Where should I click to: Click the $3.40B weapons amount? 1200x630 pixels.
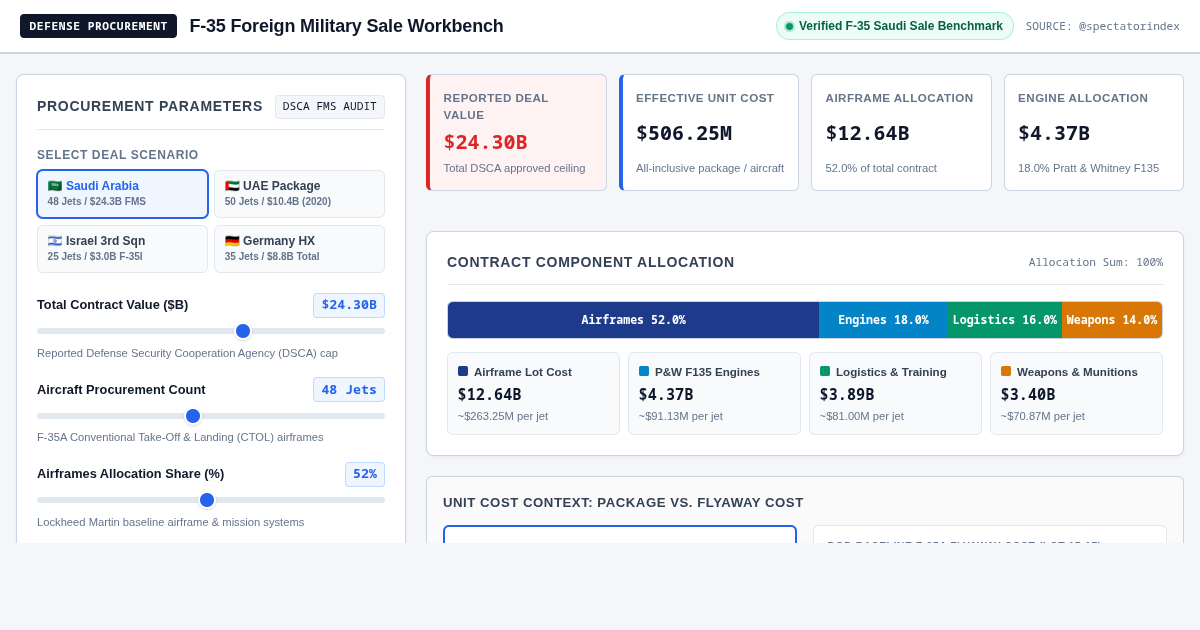pyautogui.click(x=1028, y=395)
